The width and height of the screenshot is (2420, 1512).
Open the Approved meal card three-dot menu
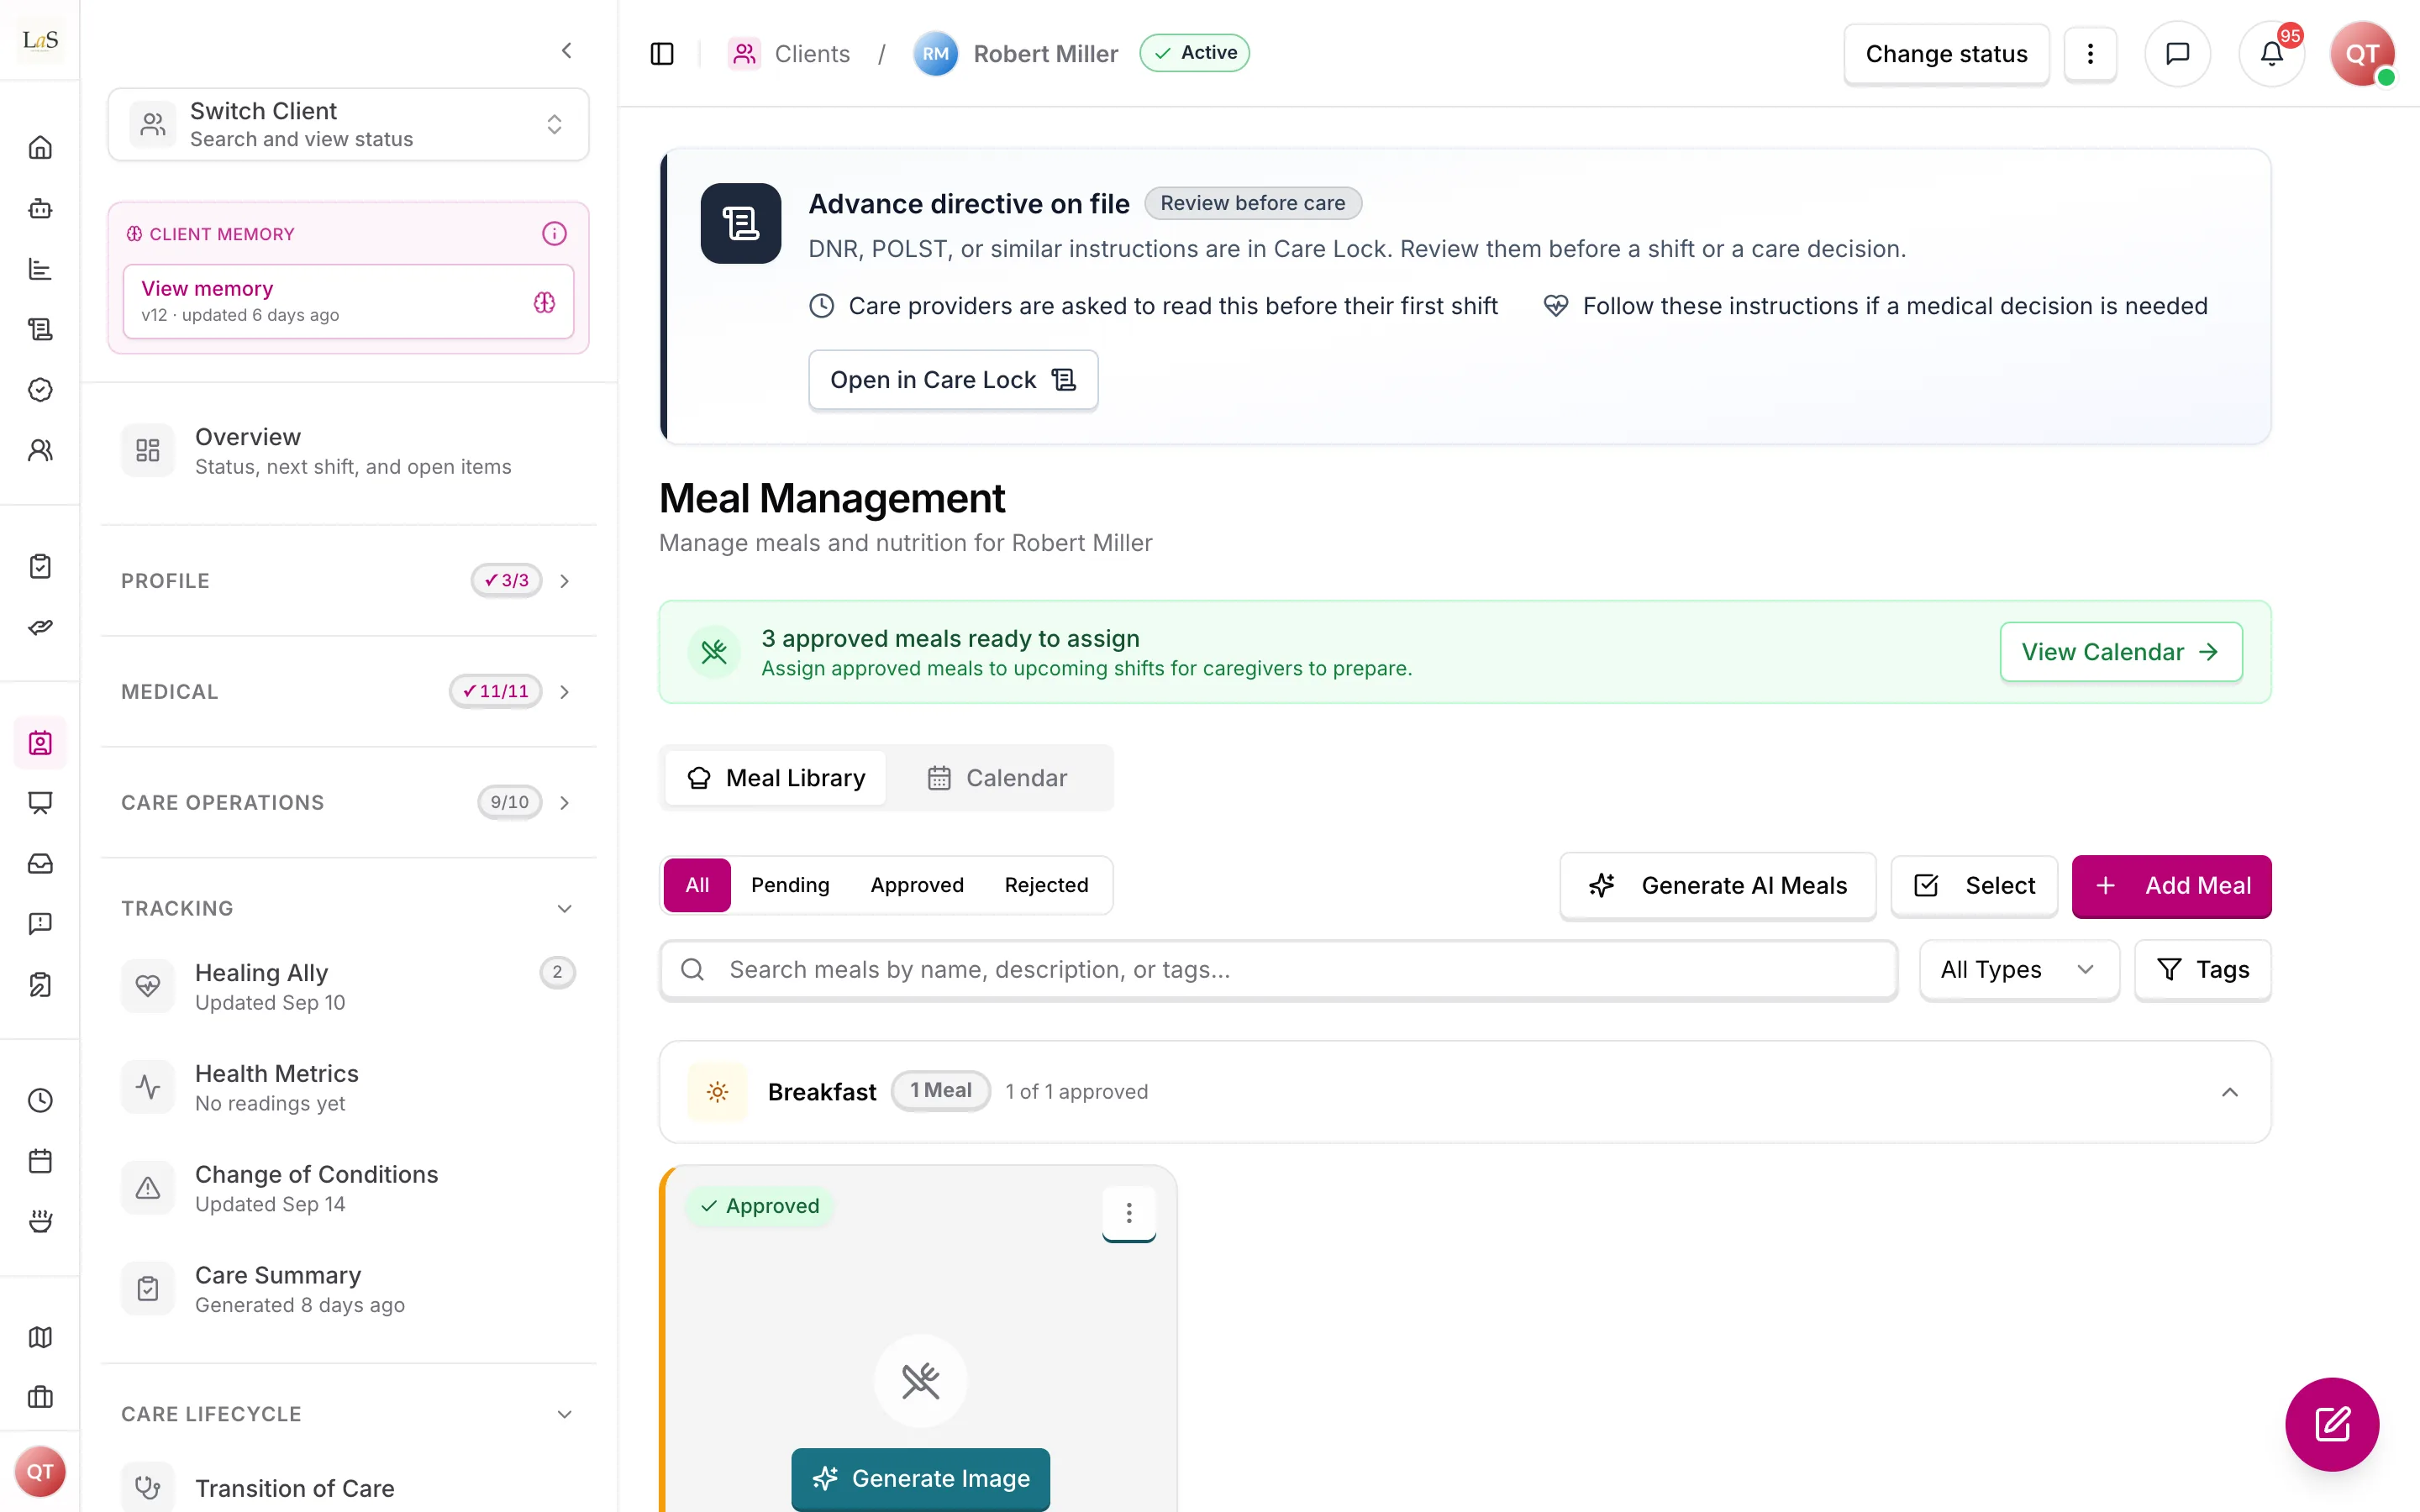(1129, 1212)
